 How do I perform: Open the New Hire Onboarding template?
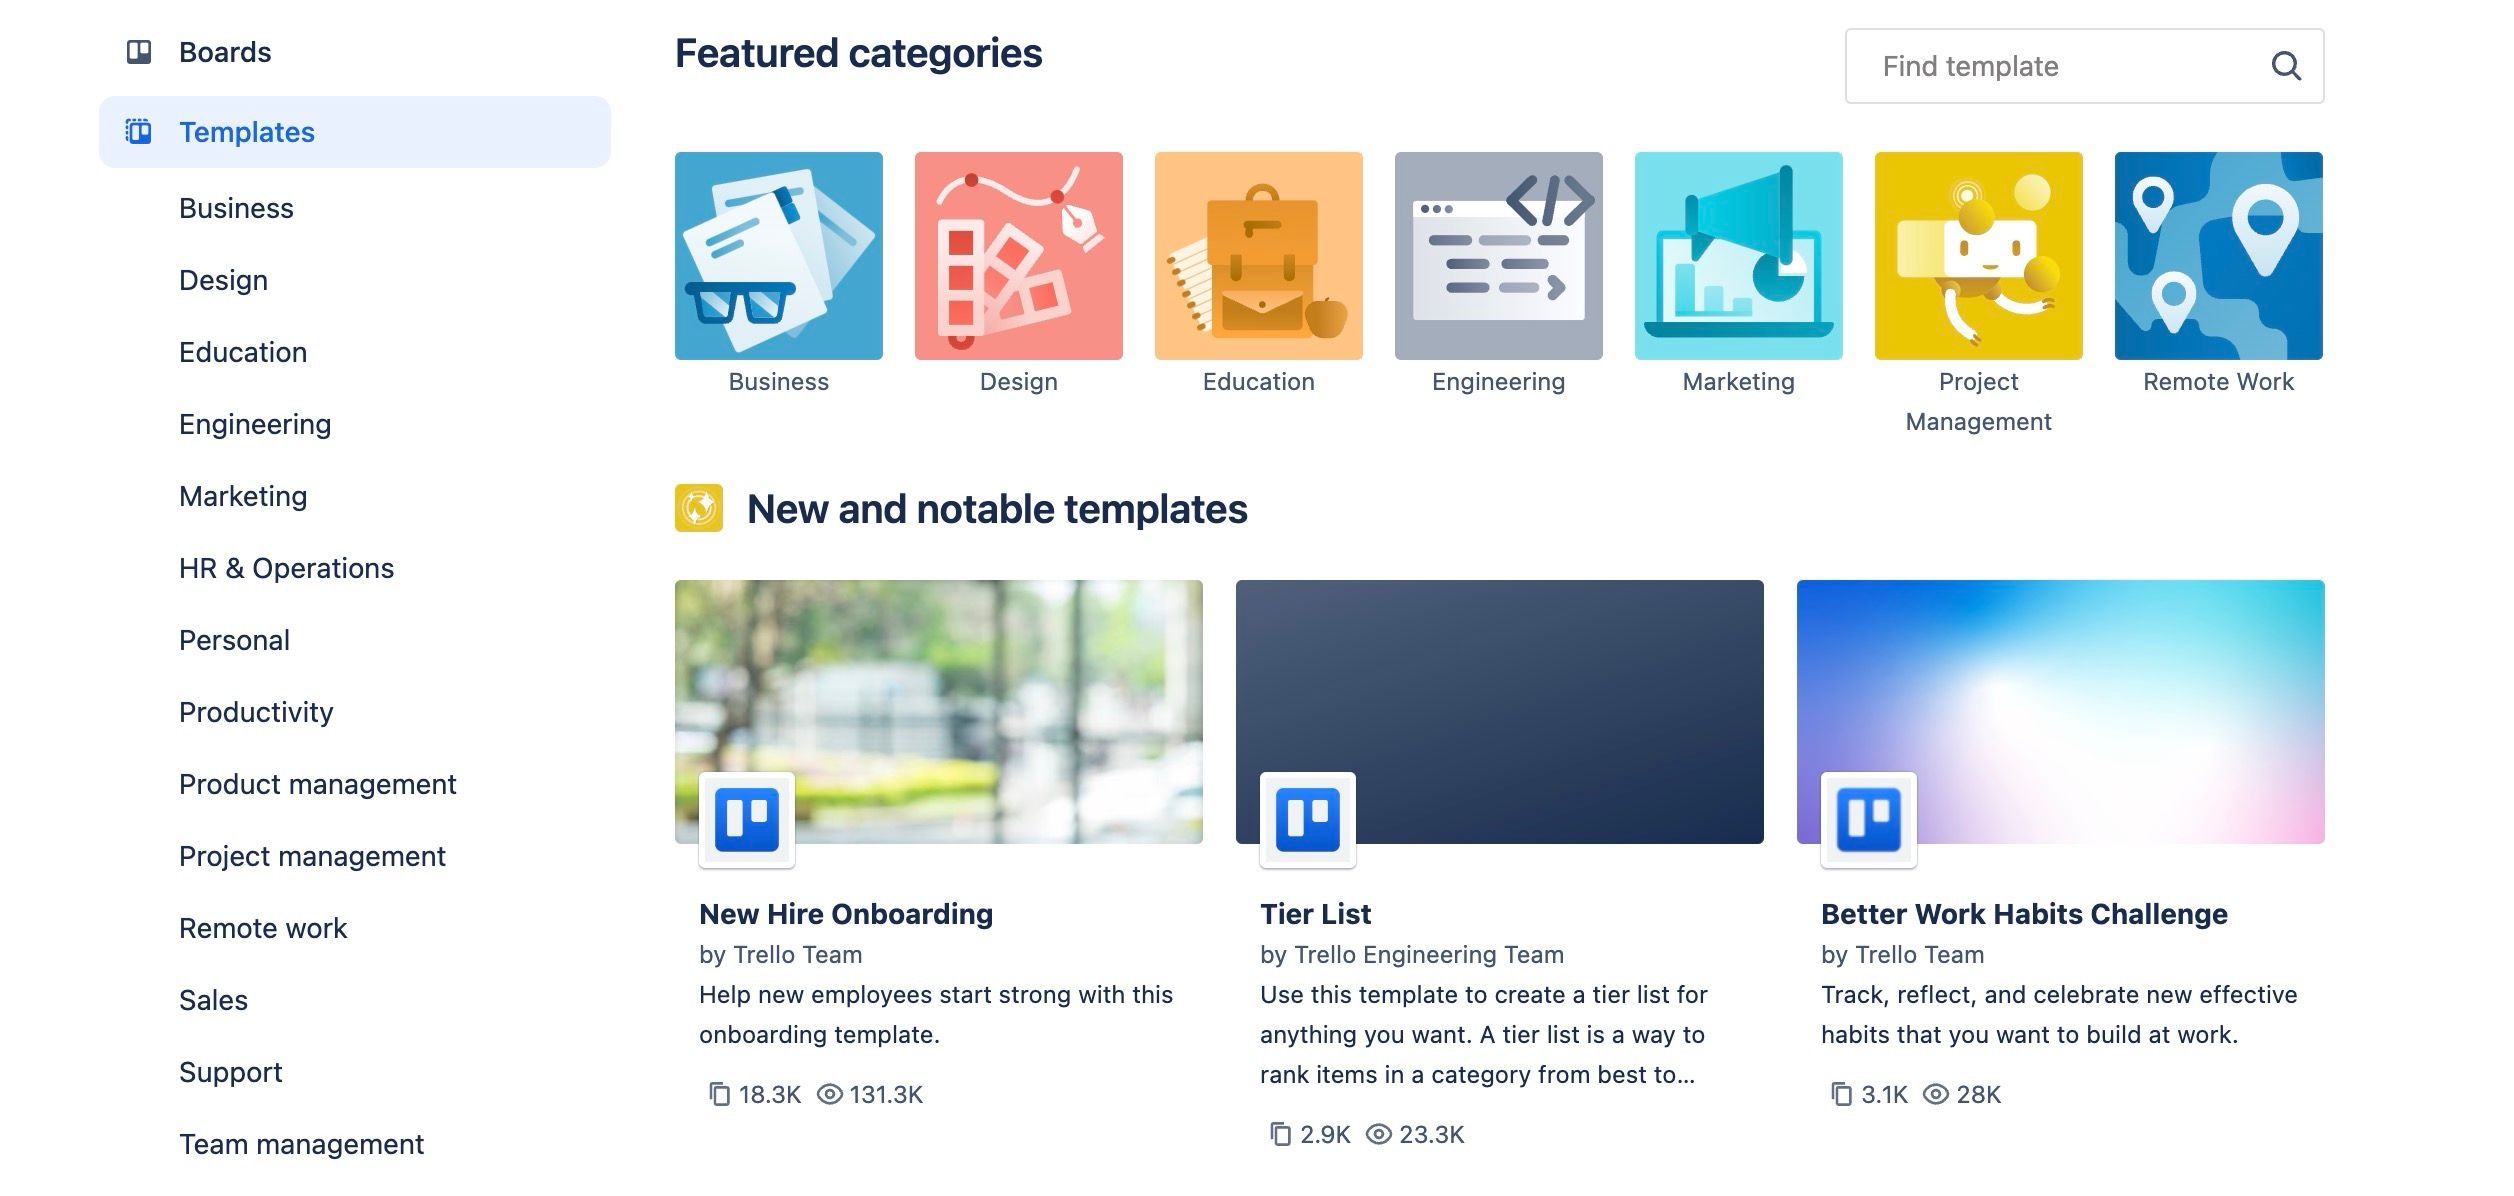pos(845,913)
